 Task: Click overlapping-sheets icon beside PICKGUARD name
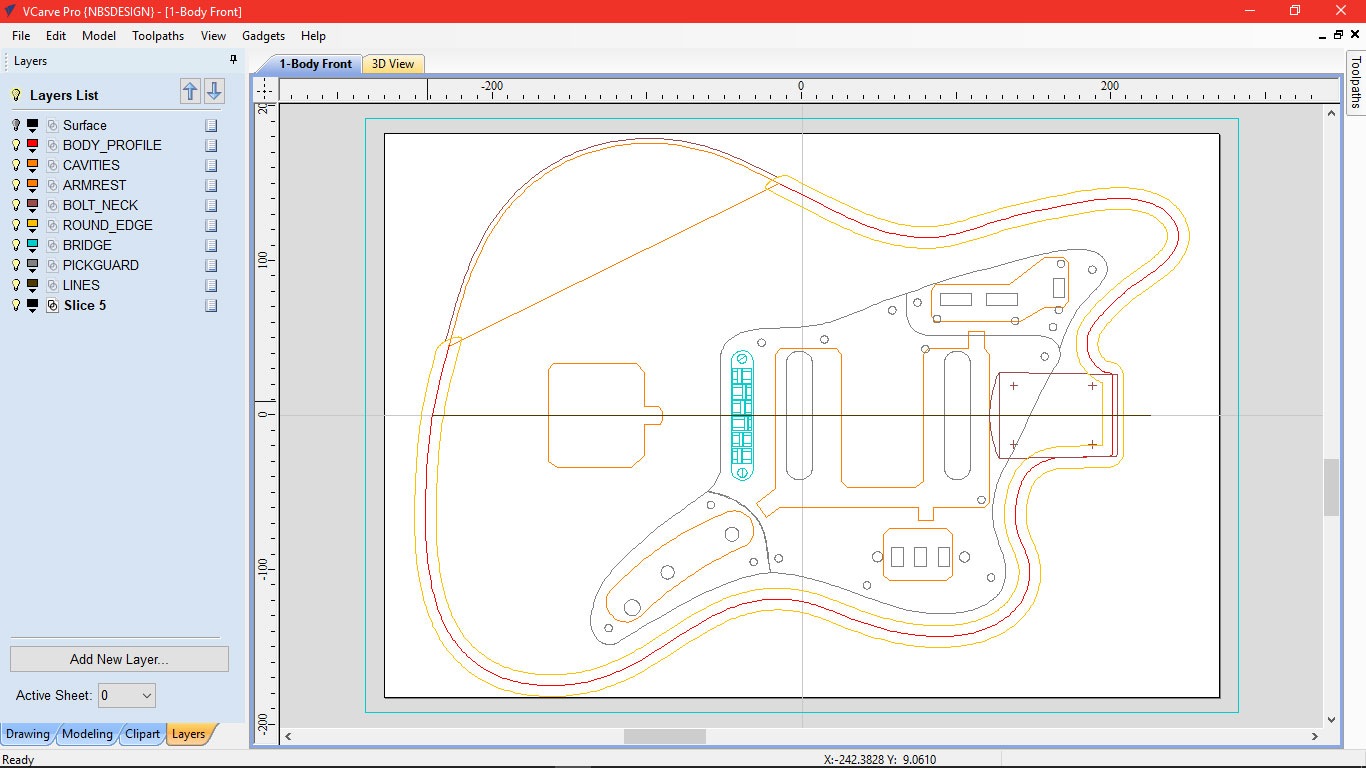52,266
